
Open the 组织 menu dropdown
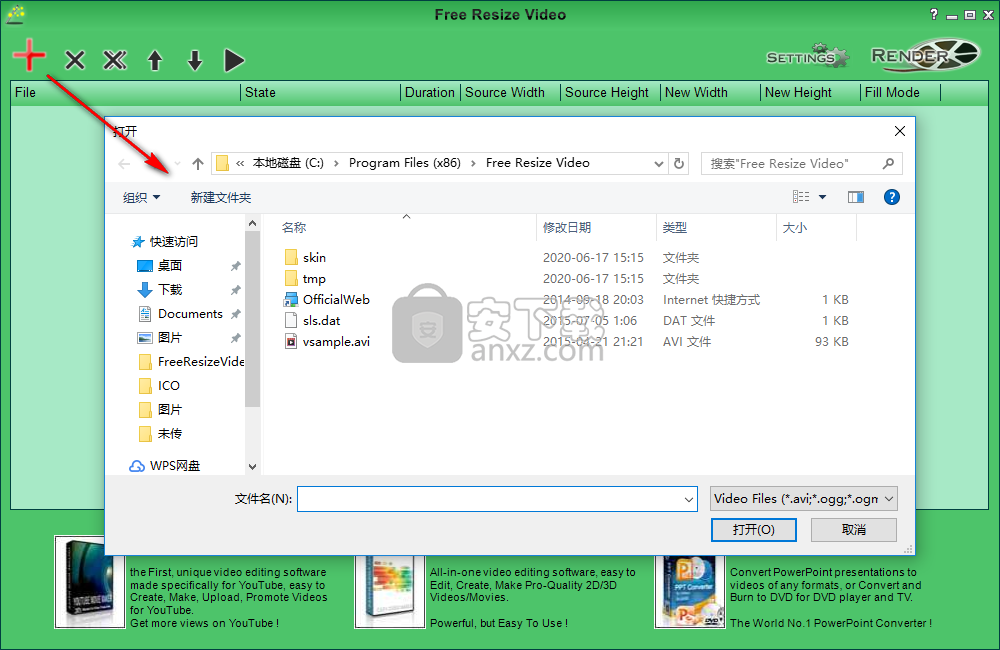point(142,198)
